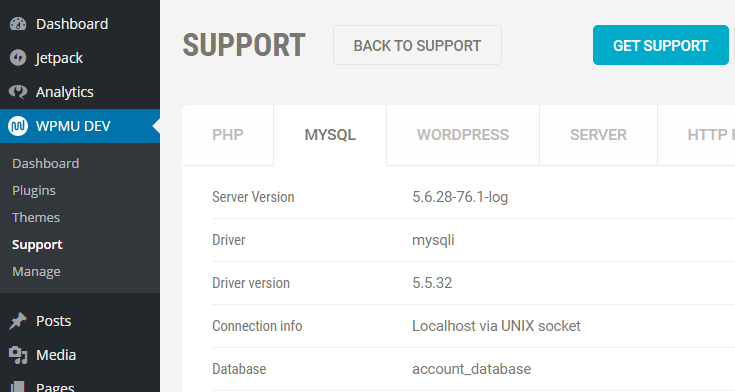Click the SUPPORT page heading
The image size is (735, 392).
tap(244, 45)
